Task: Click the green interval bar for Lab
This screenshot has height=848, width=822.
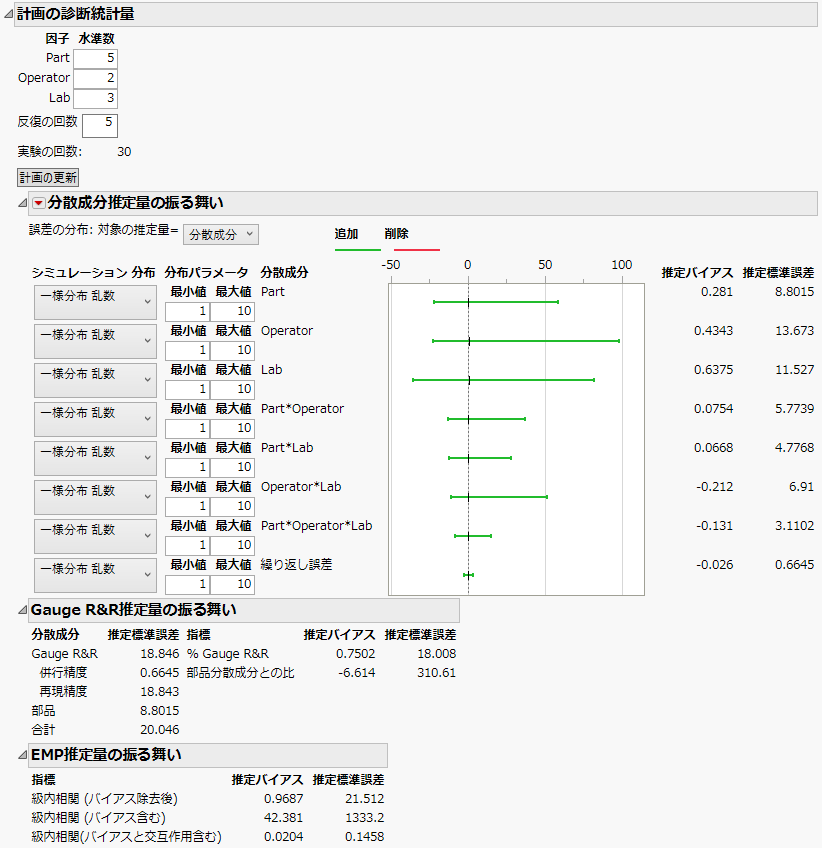Action: click(x=501, y=380)
